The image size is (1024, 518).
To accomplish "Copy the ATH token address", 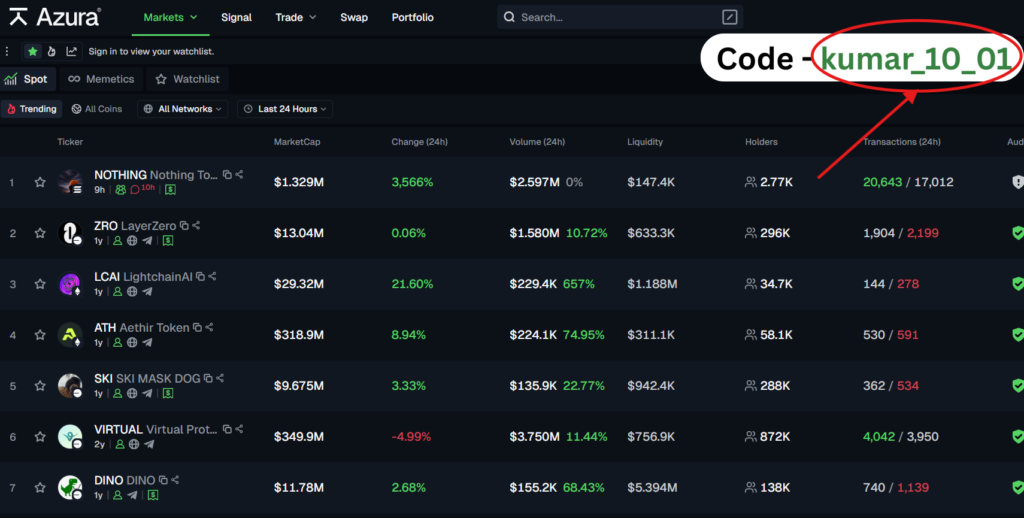I will 197,327.
